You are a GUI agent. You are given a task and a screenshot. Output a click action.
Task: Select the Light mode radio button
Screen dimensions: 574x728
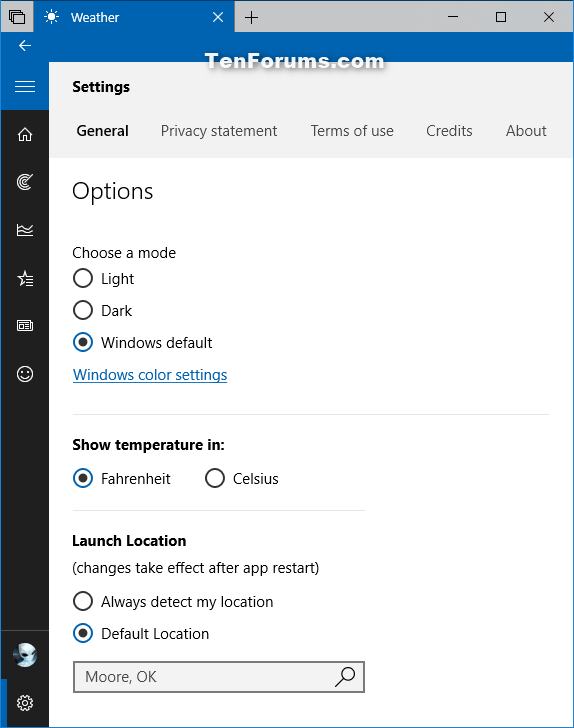tap(83, 279)
